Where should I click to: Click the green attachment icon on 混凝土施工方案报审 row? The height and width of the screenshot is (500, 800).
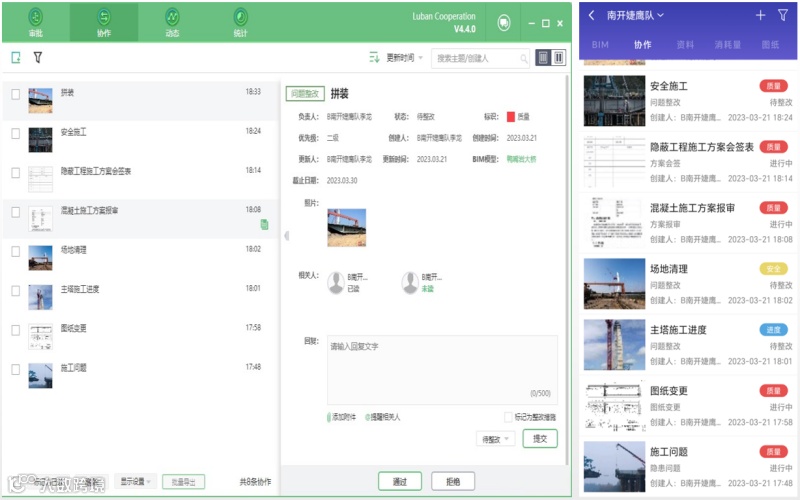point(264,224)
